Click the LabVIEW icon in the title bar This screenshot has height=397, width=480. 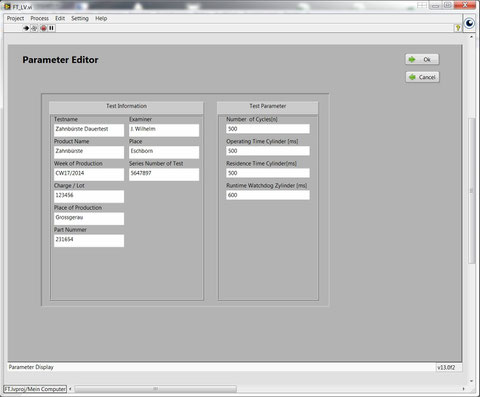(x=7, y=6)
